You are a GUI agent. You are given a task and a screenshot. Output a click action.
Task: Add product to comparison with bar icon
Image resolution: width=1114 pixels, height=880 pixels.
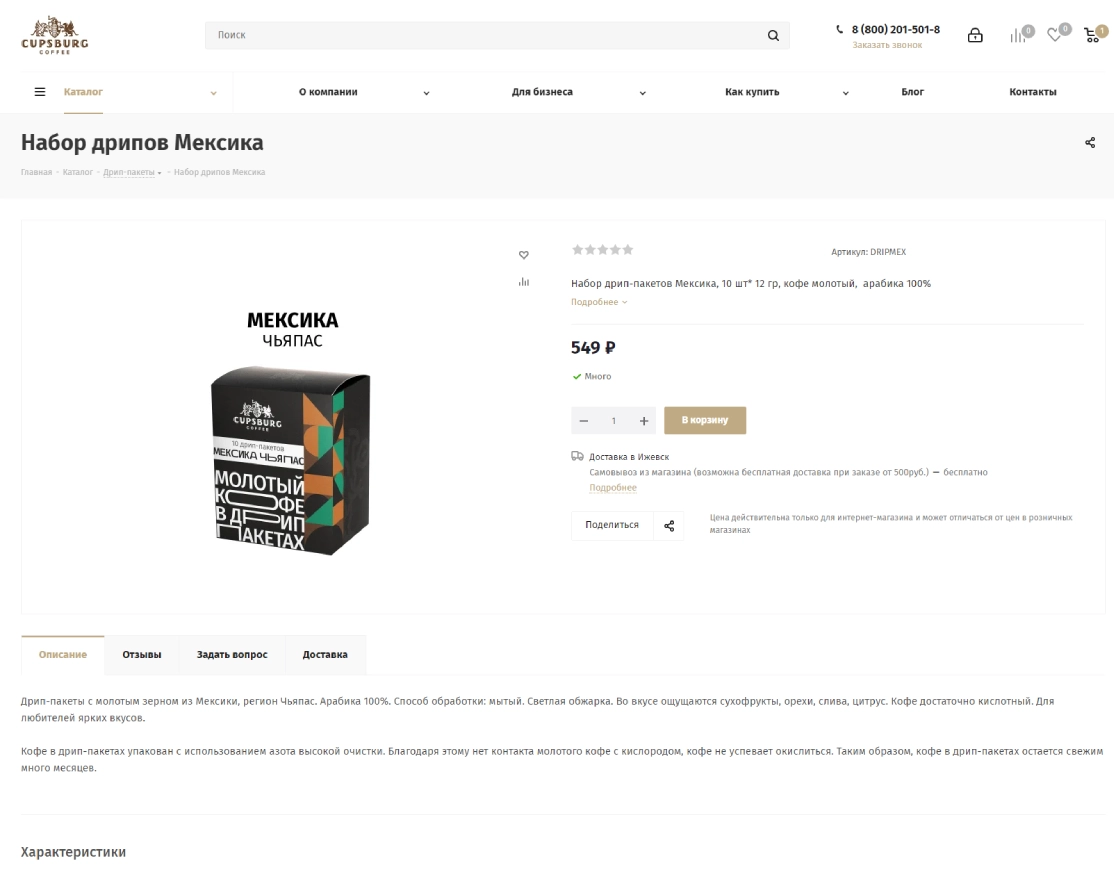pos(524,282)
